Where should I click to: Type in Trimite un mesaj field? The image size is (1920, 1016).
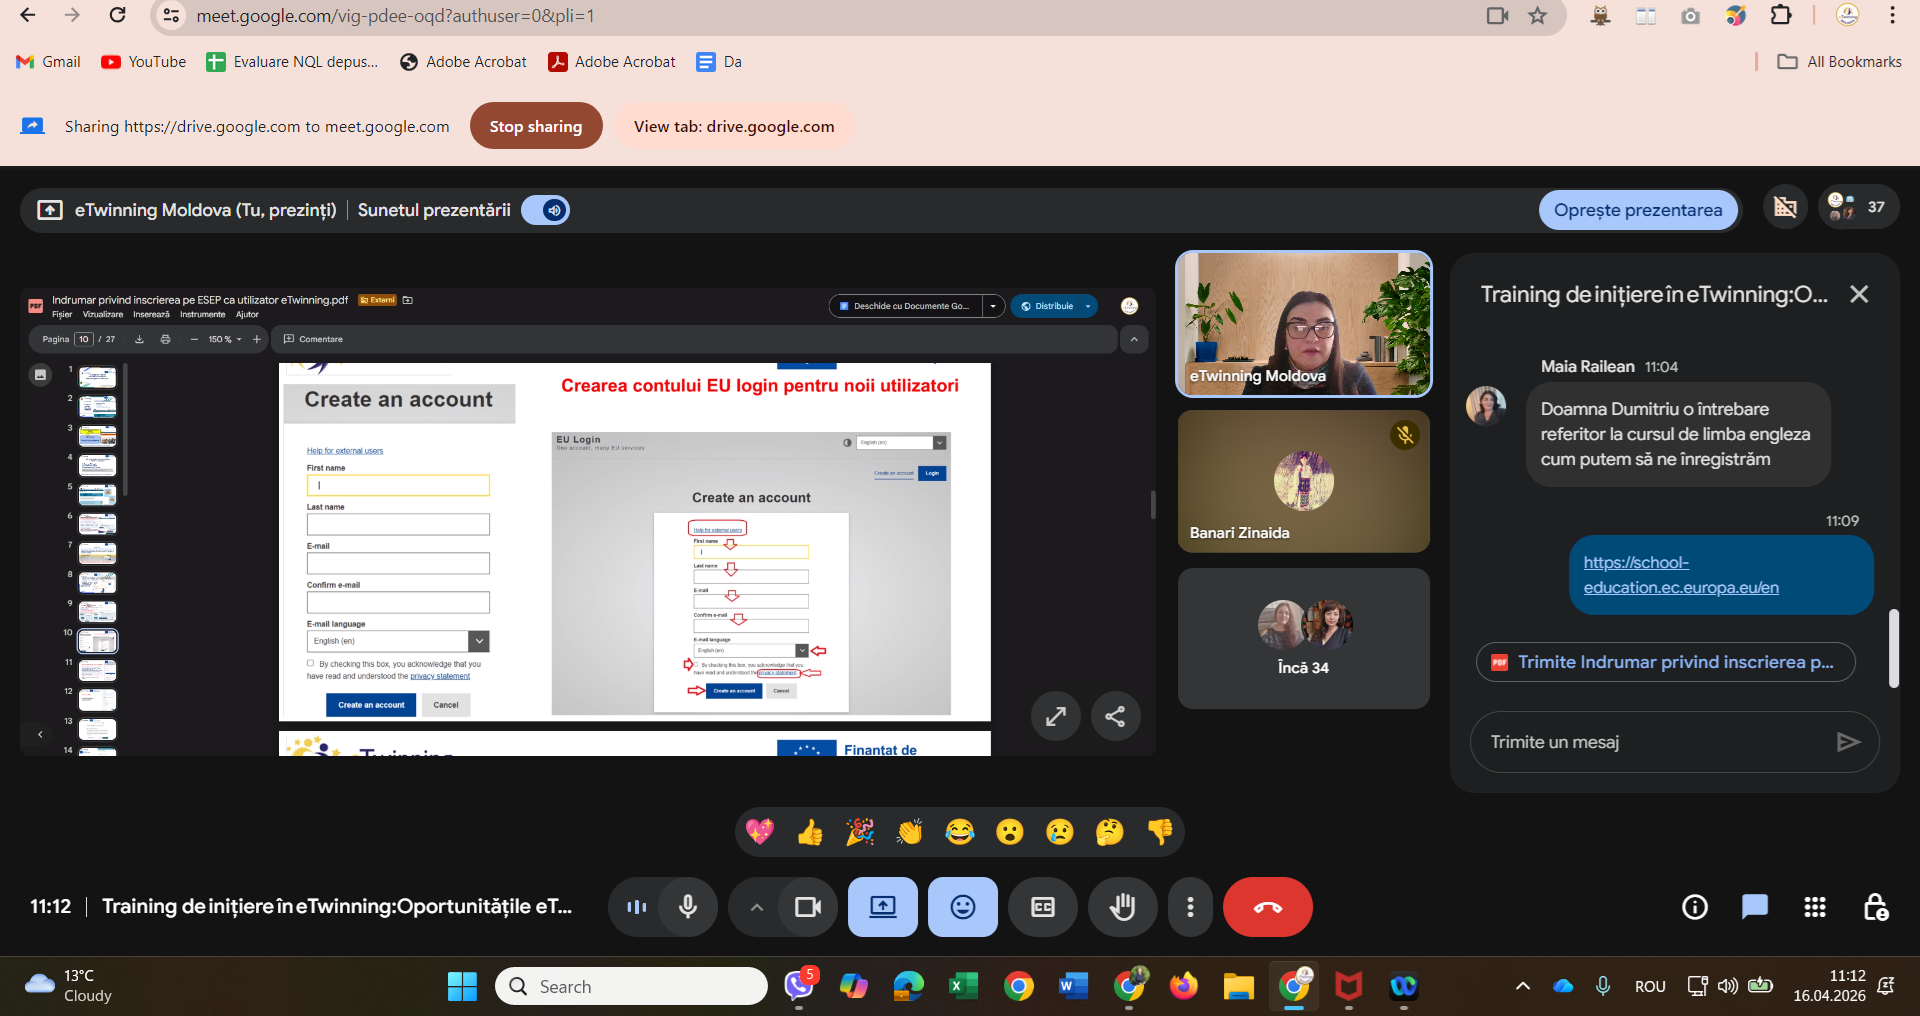[1650, 742]
